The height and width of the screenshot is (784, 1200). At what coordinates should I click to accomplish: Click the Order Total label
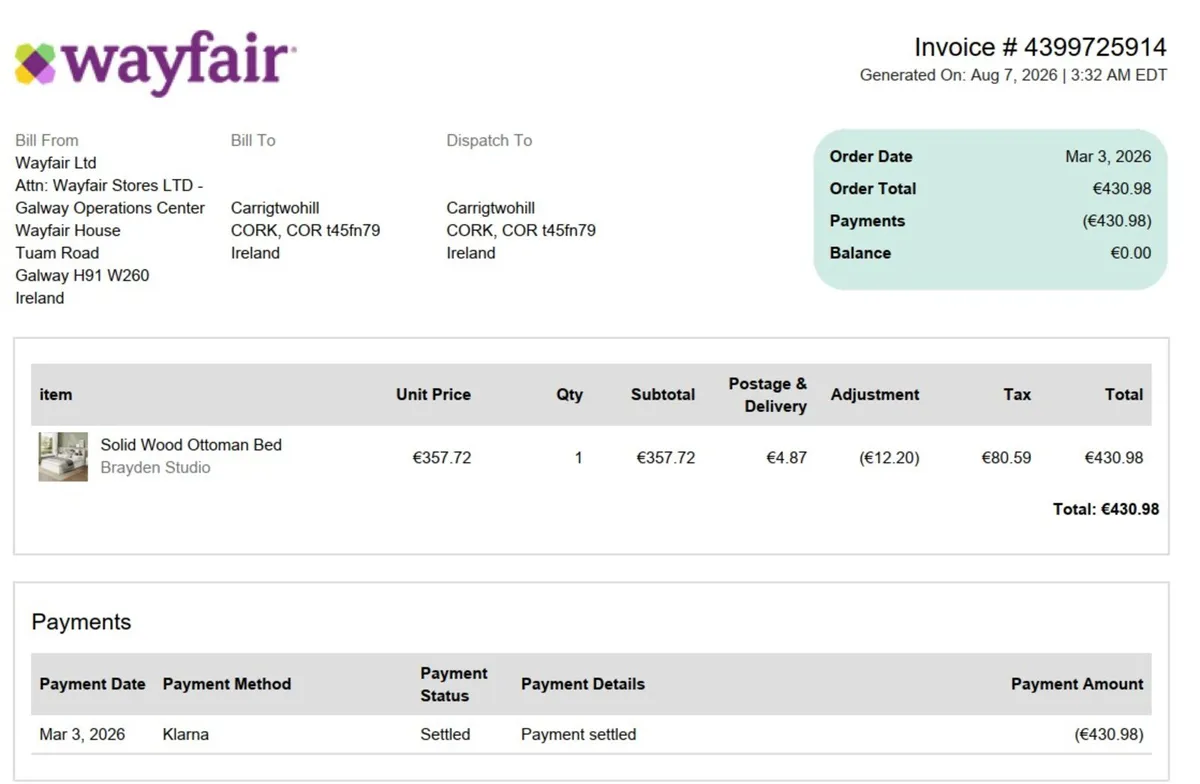pyautogui.click(x=873, y=188)
